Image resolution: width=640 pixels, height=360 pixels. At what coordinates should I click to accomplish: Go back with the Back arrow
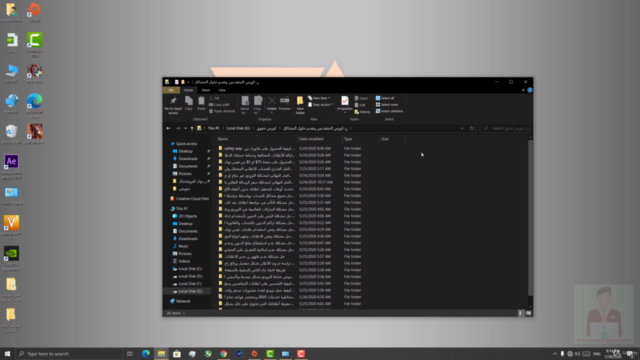pos(168,128)
